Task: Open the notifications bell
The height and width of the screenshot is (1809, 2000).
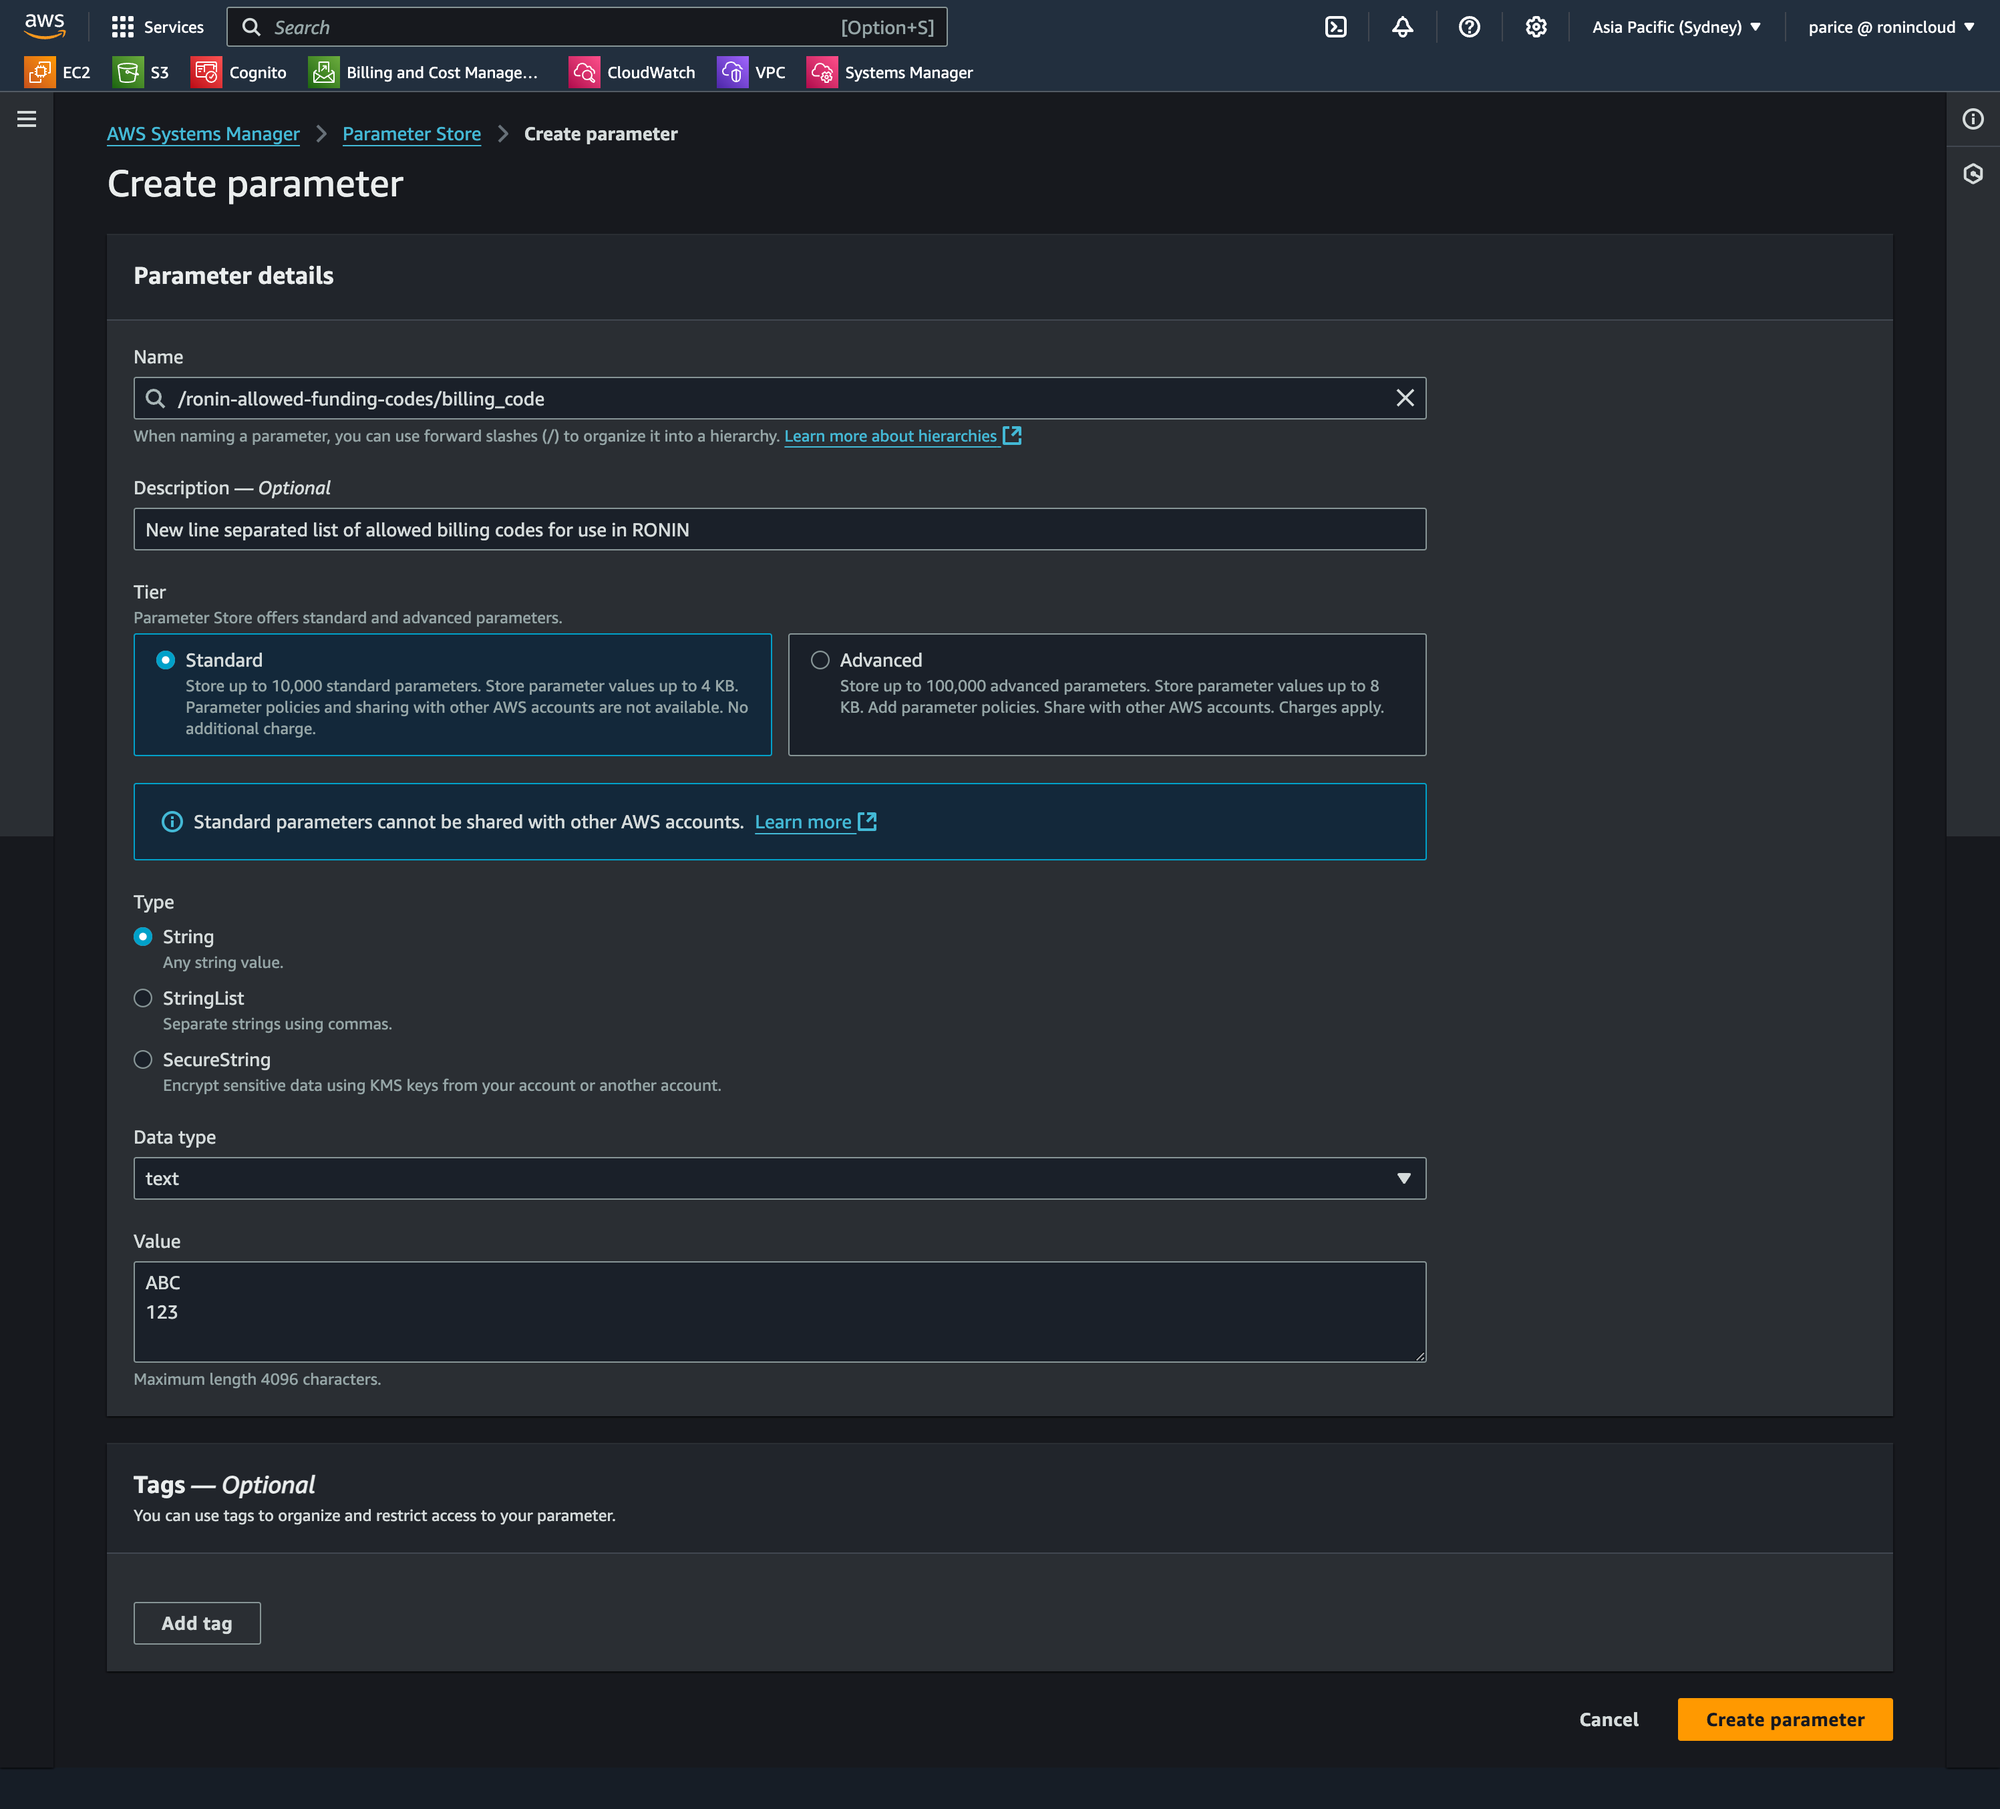Action: [x=1402, y=27]
